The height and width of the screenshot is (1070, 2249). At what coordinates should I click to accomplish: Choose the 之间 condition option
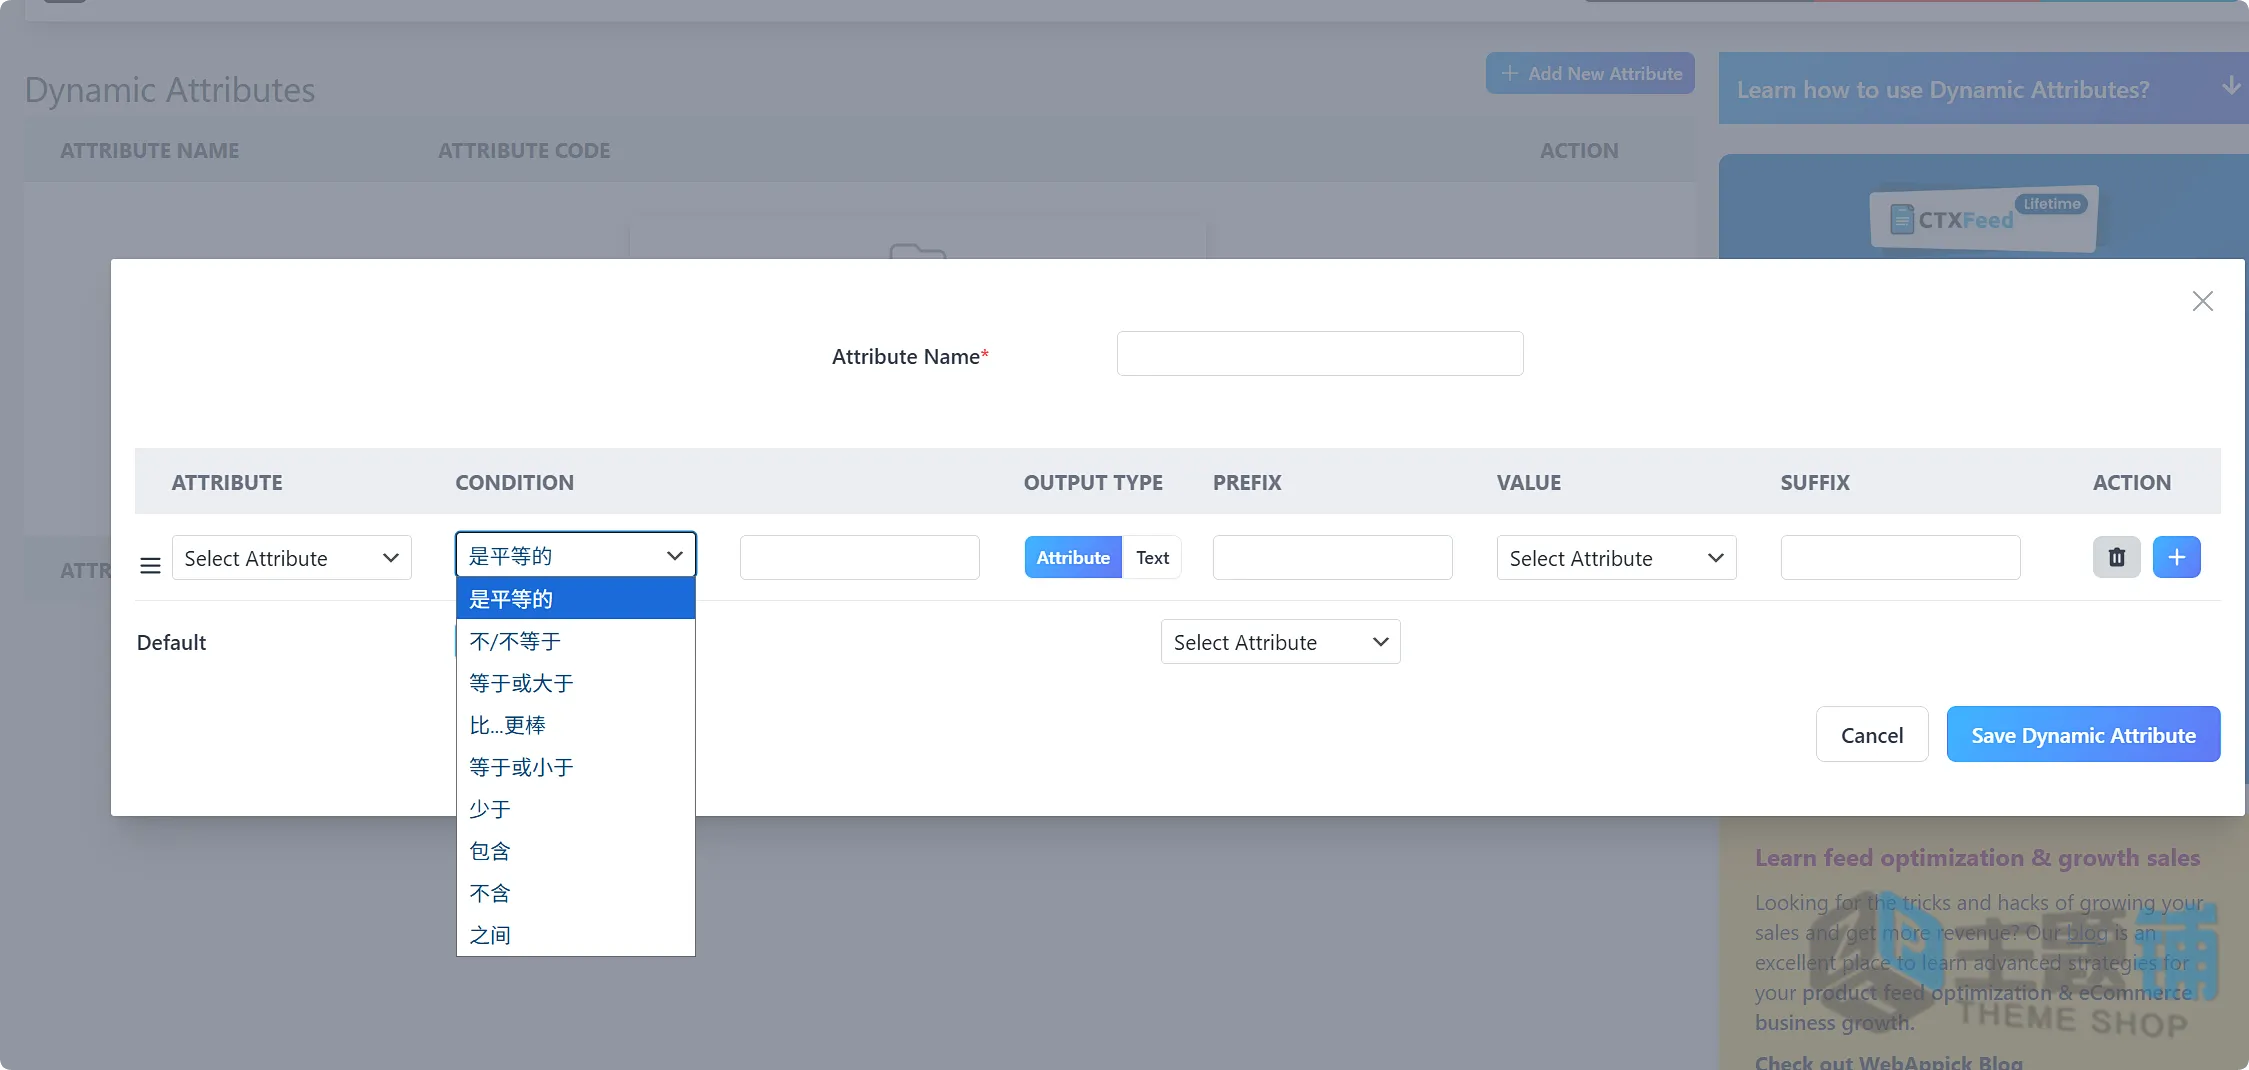[x=575, y=935]
